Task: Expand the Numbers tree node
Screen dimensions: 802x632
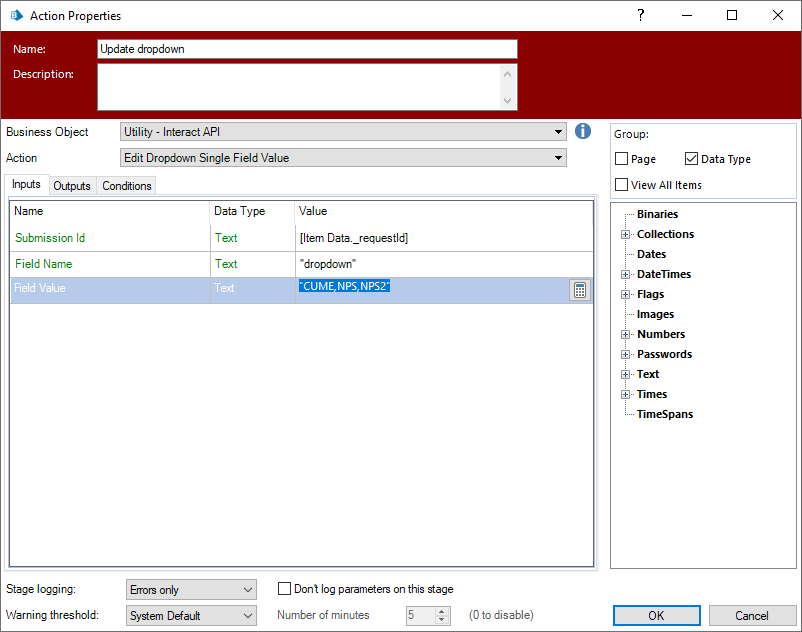Action: [625, 334]
